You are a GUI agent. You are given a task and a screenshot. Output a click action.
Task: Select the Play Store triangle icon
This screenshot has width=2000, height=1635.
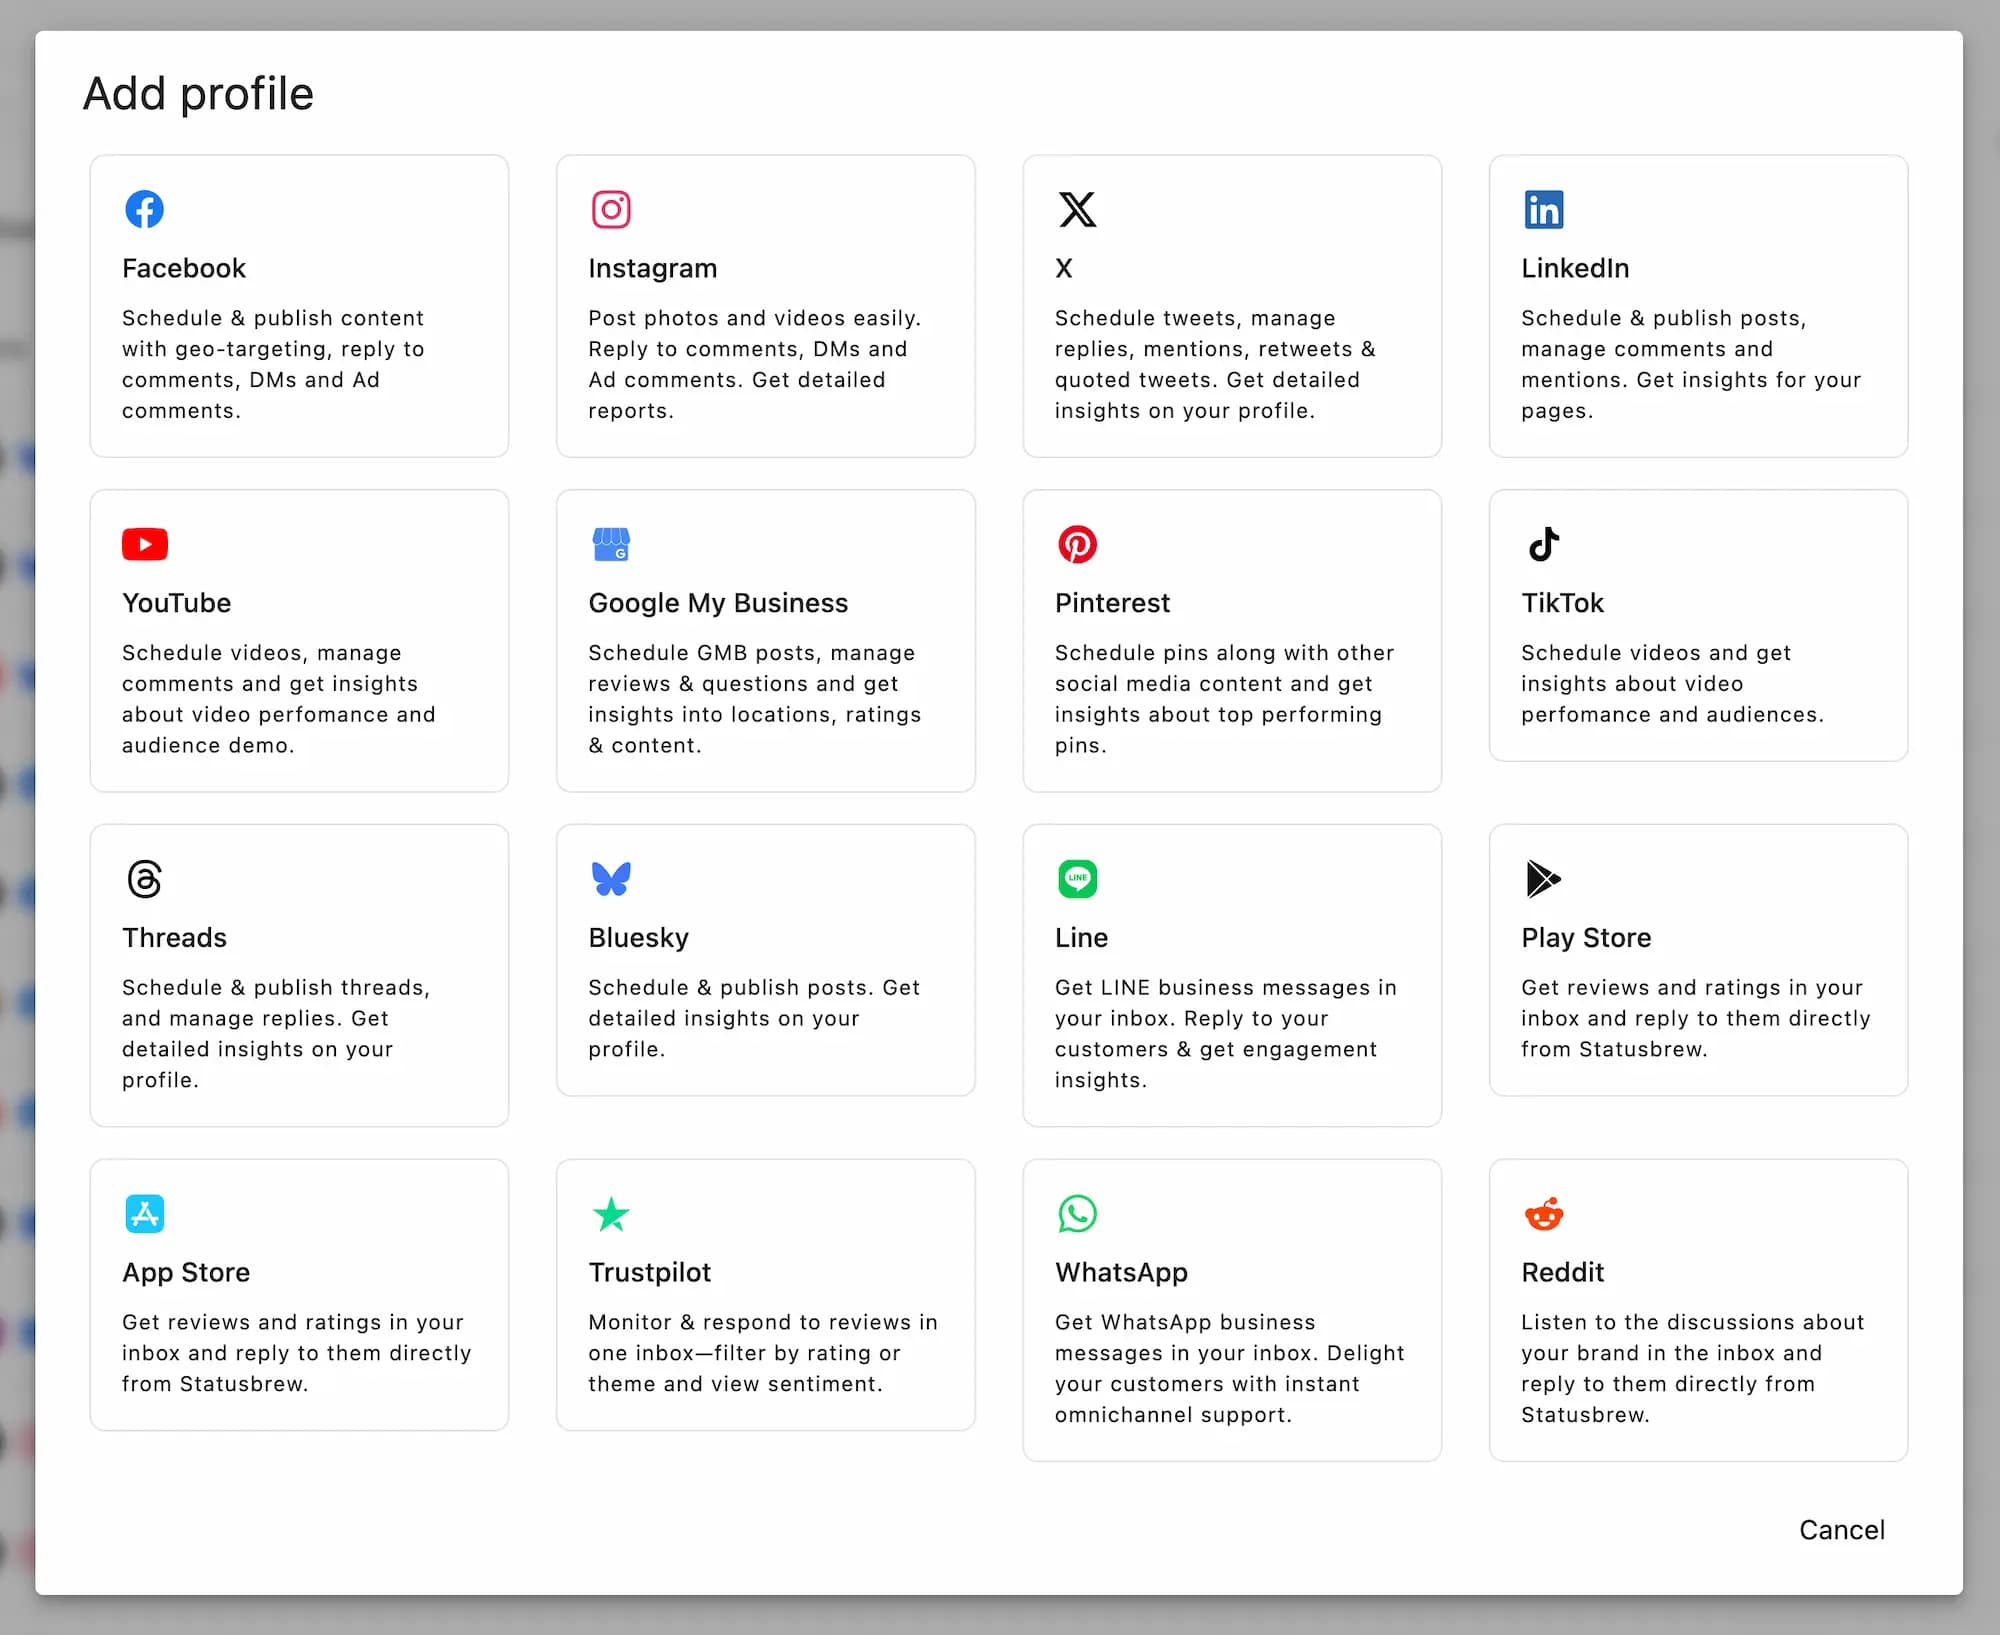(1543, 879)
